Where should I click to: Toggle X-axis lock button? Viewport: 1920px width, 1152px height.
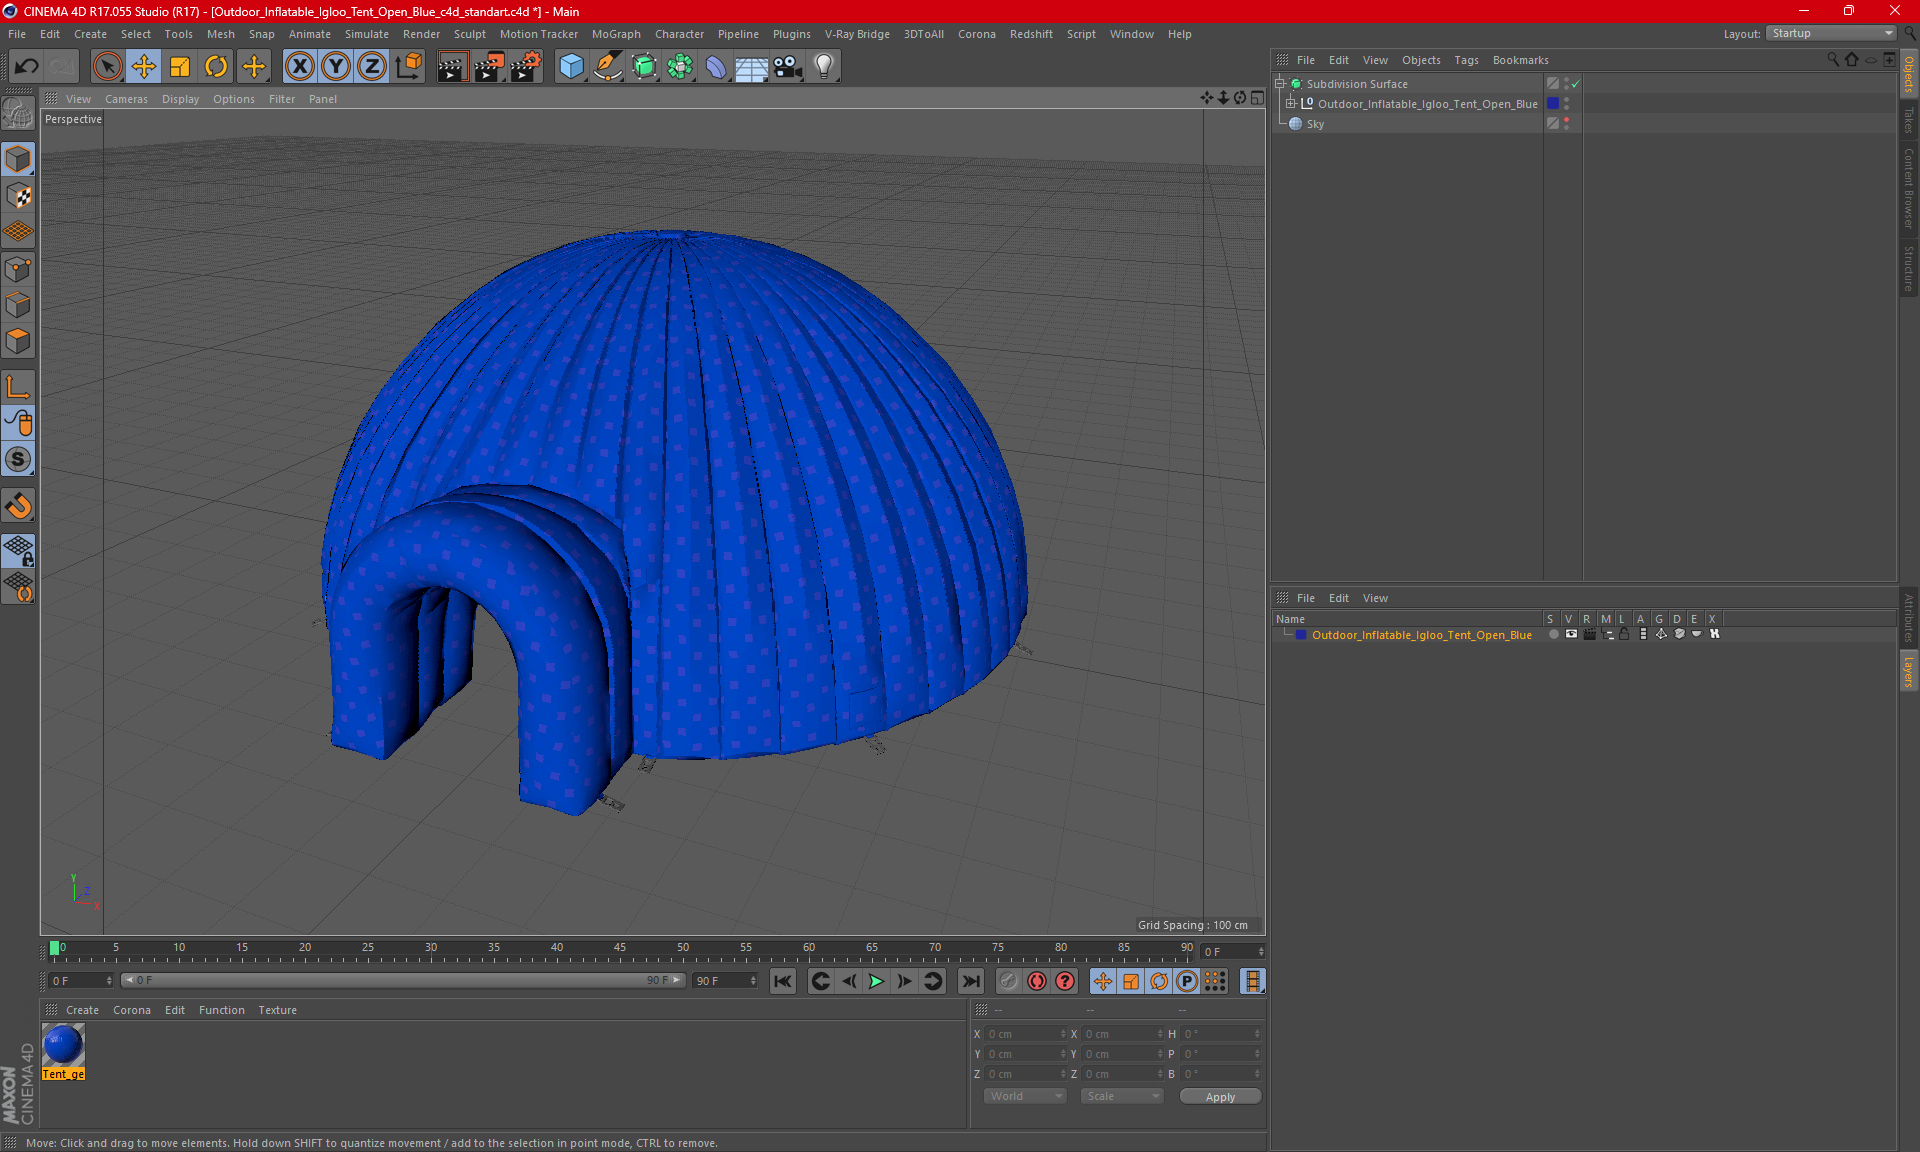[x=299, y=67]
